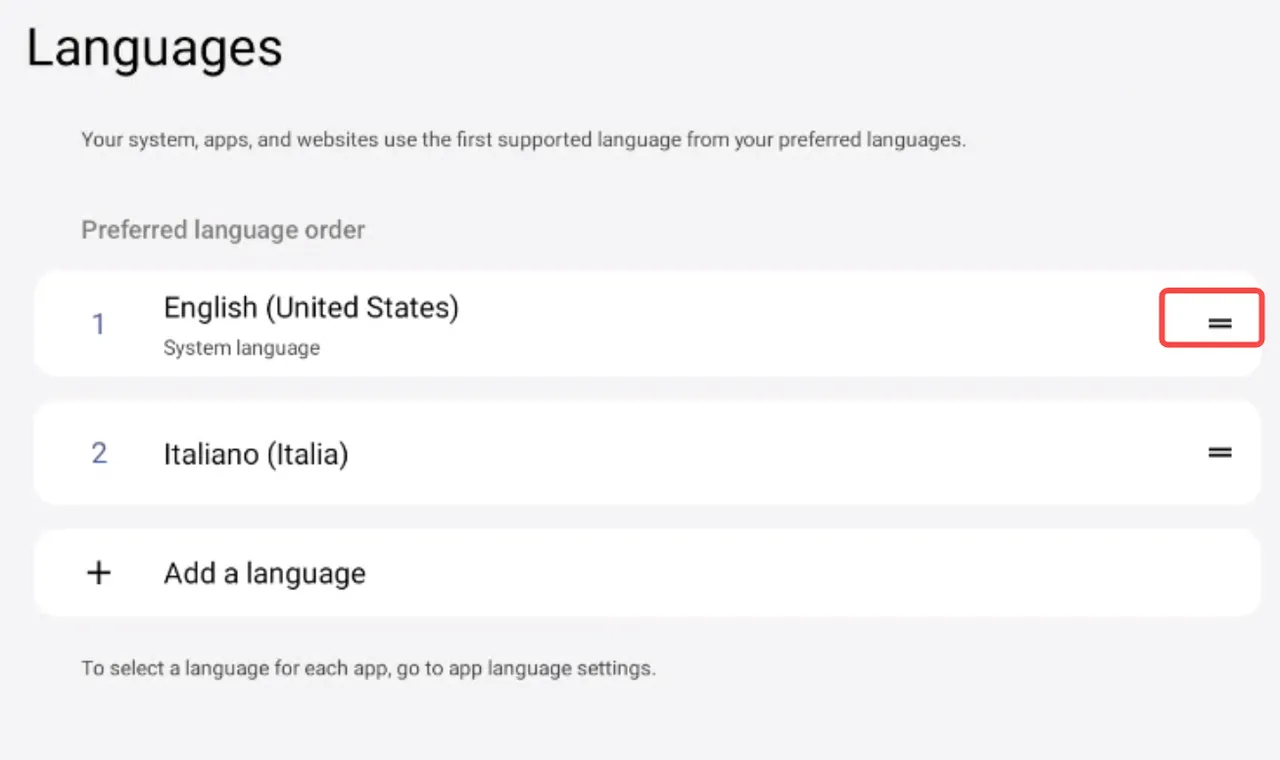Click the description about first supported language
This screenshot has height=760, width=1280.
click(523, 140)
